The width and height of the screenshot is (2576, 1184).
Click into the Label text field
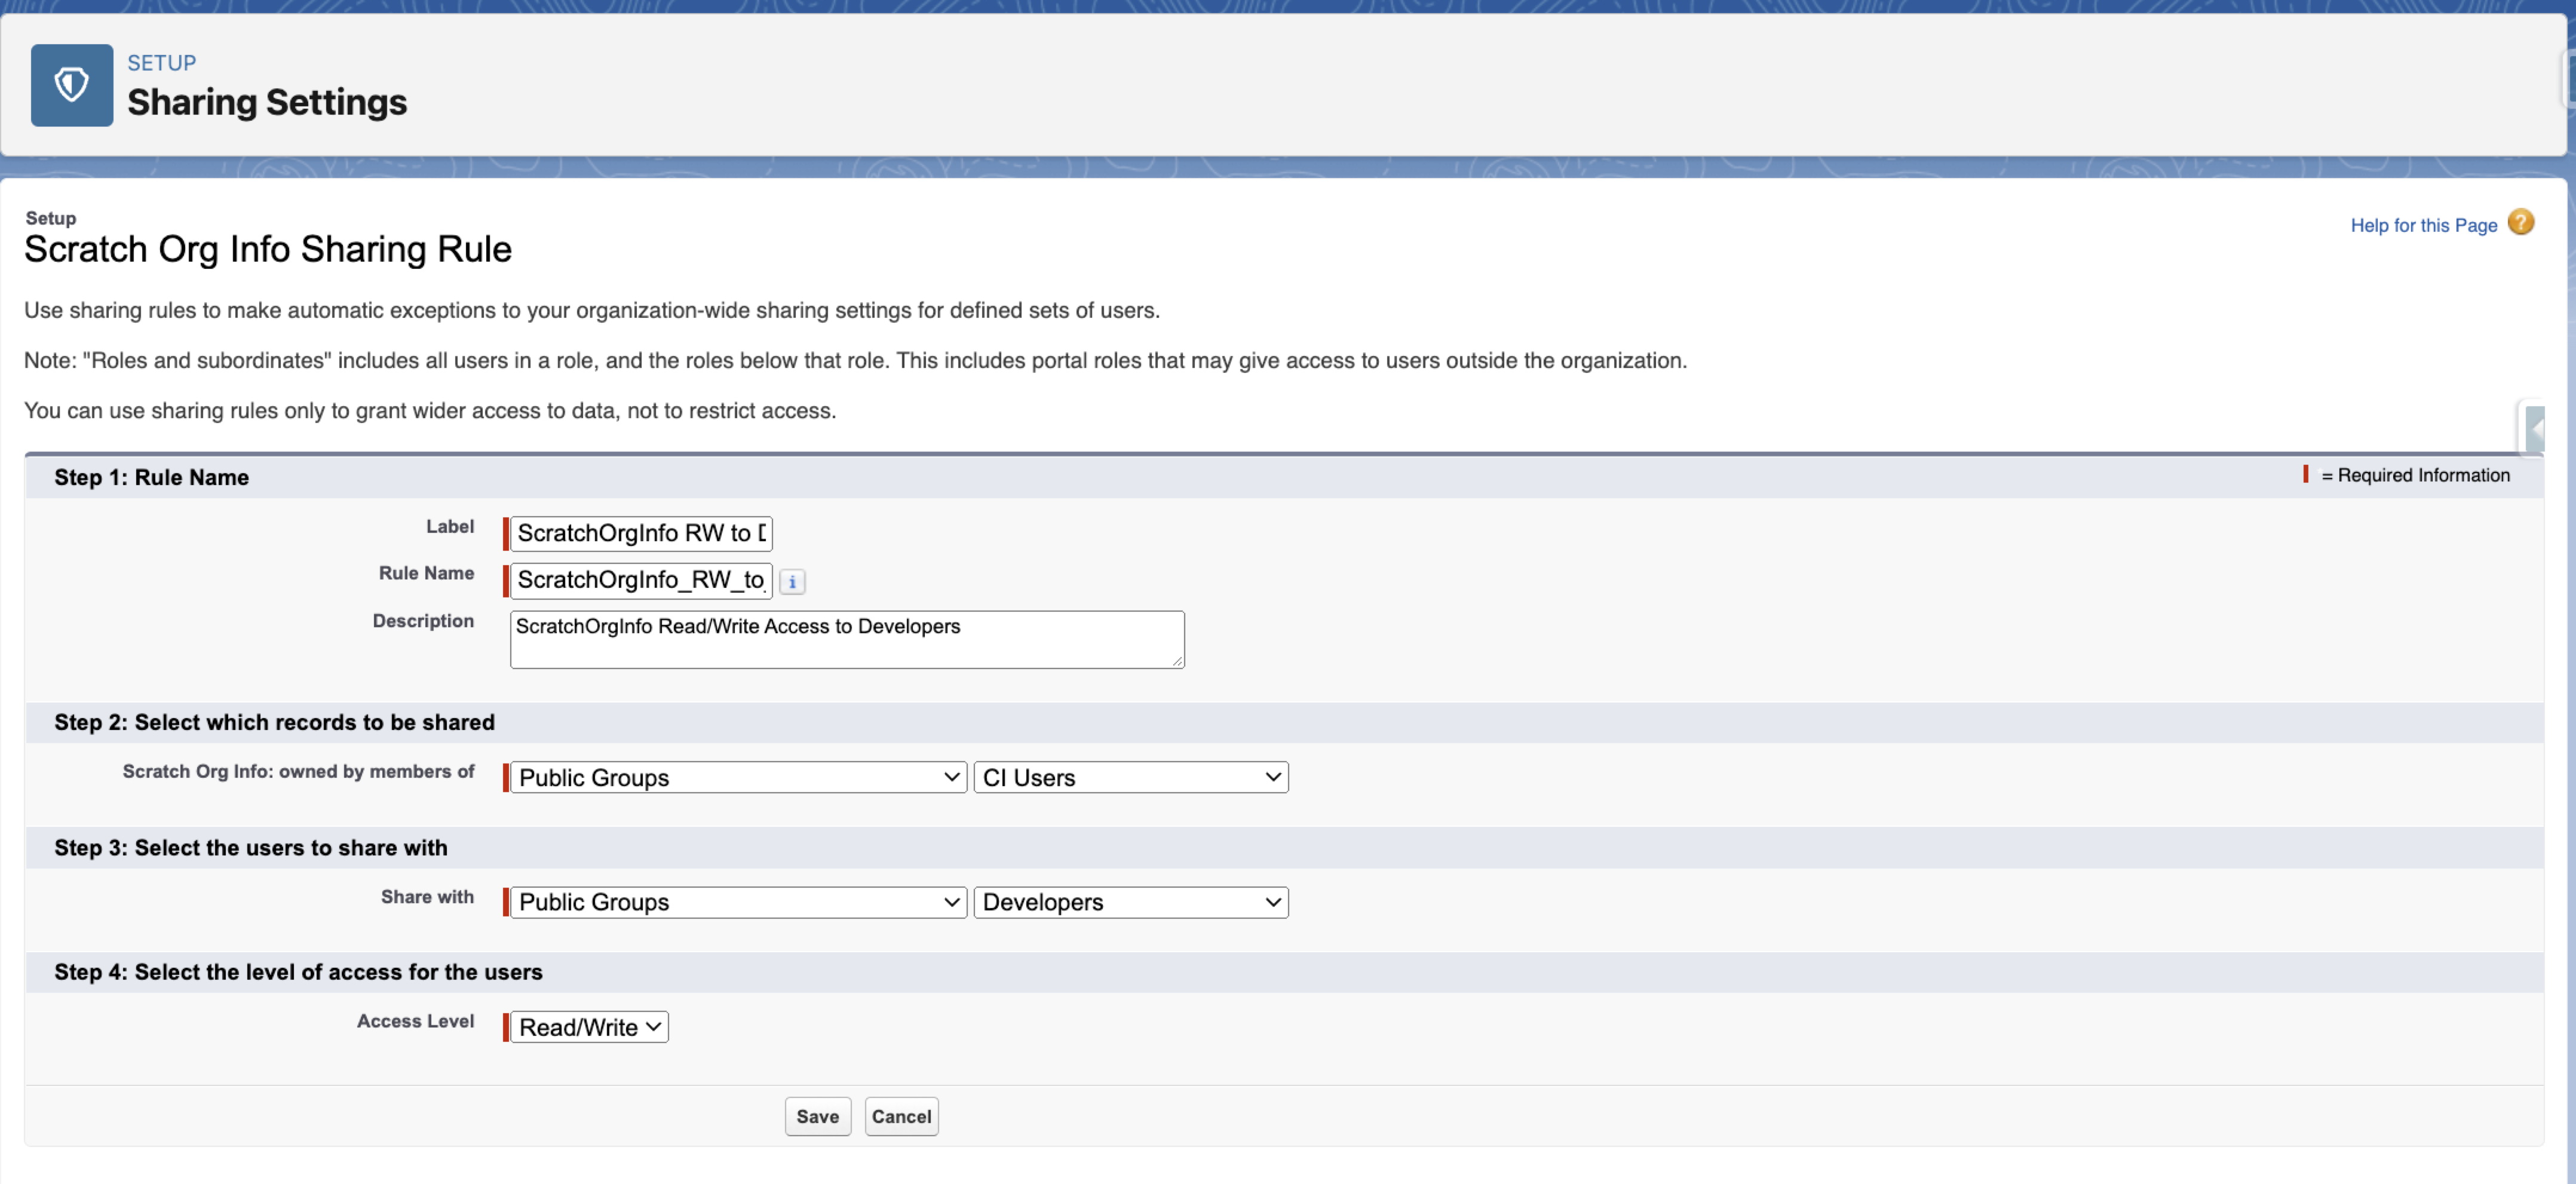coord(640,533)
